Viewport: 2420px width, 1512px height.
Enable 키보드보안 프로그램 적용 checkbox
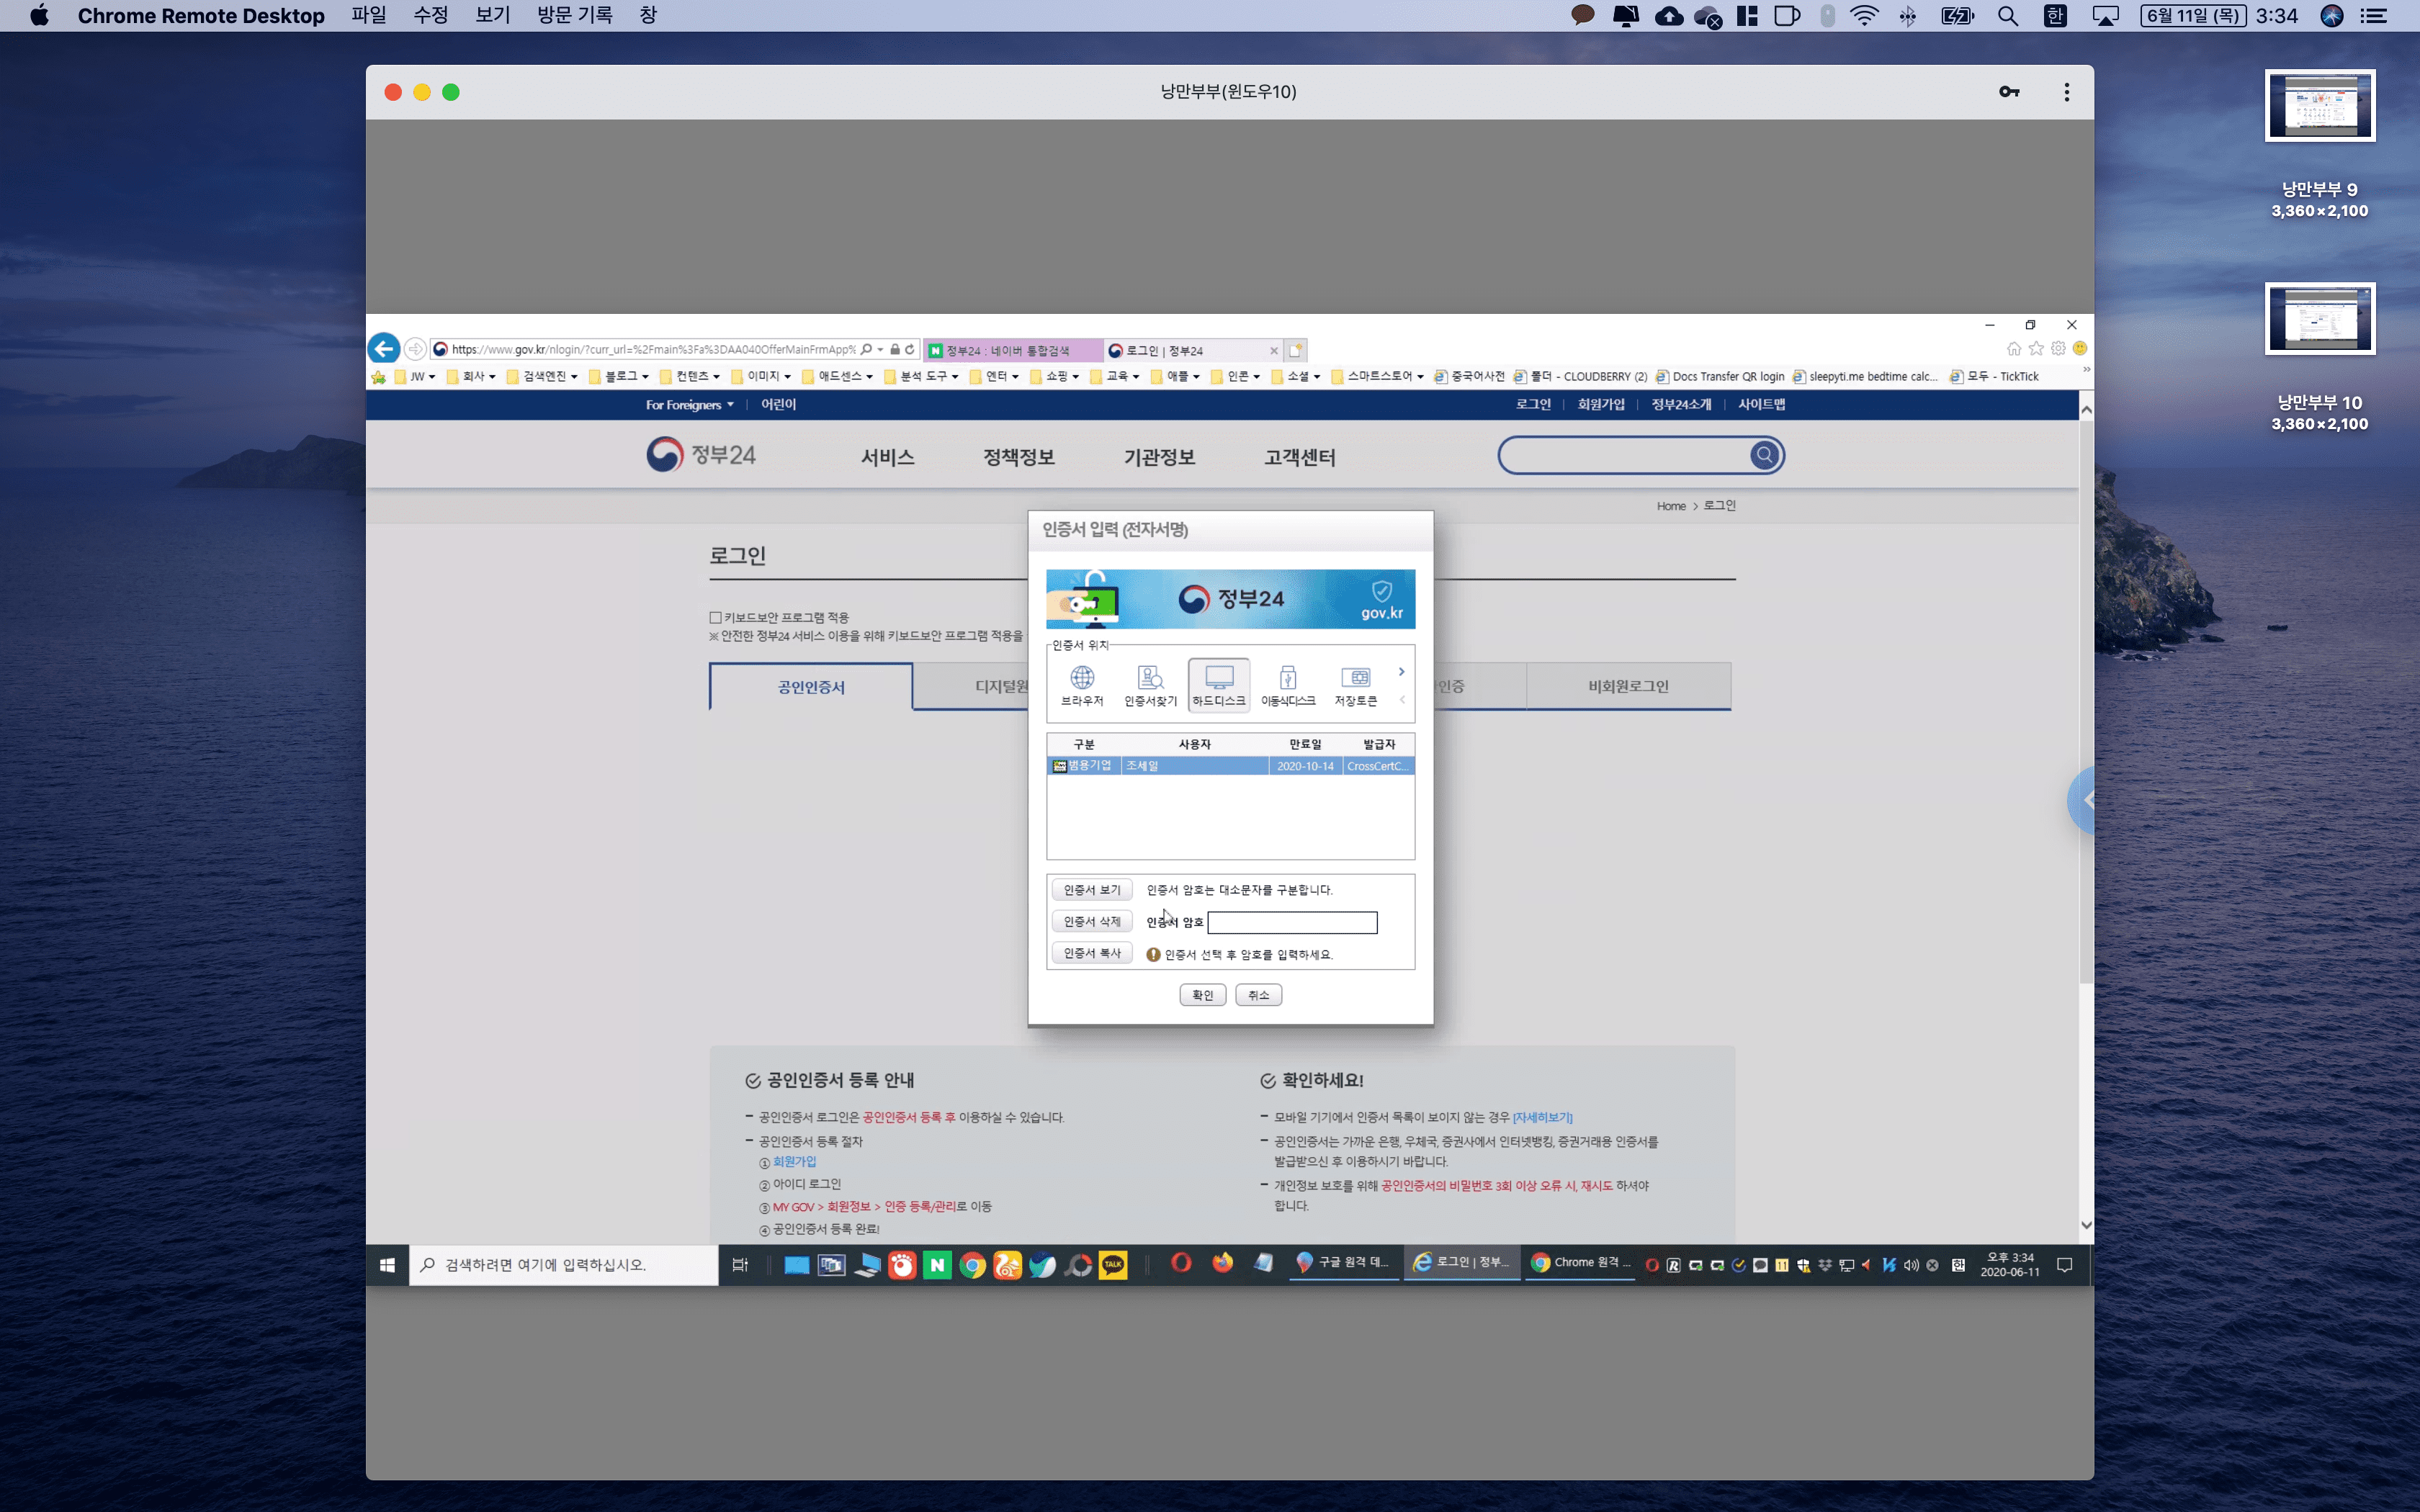tap(716, 617)
